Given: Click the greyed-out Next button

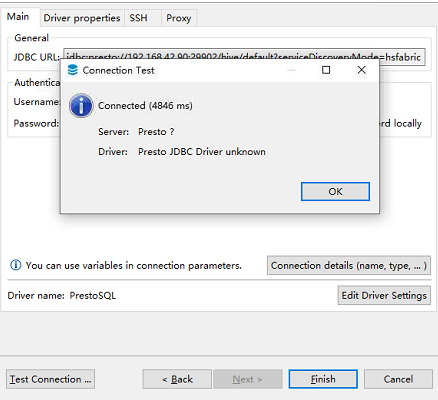Looking at the screenshot, I should coord(248,379).
